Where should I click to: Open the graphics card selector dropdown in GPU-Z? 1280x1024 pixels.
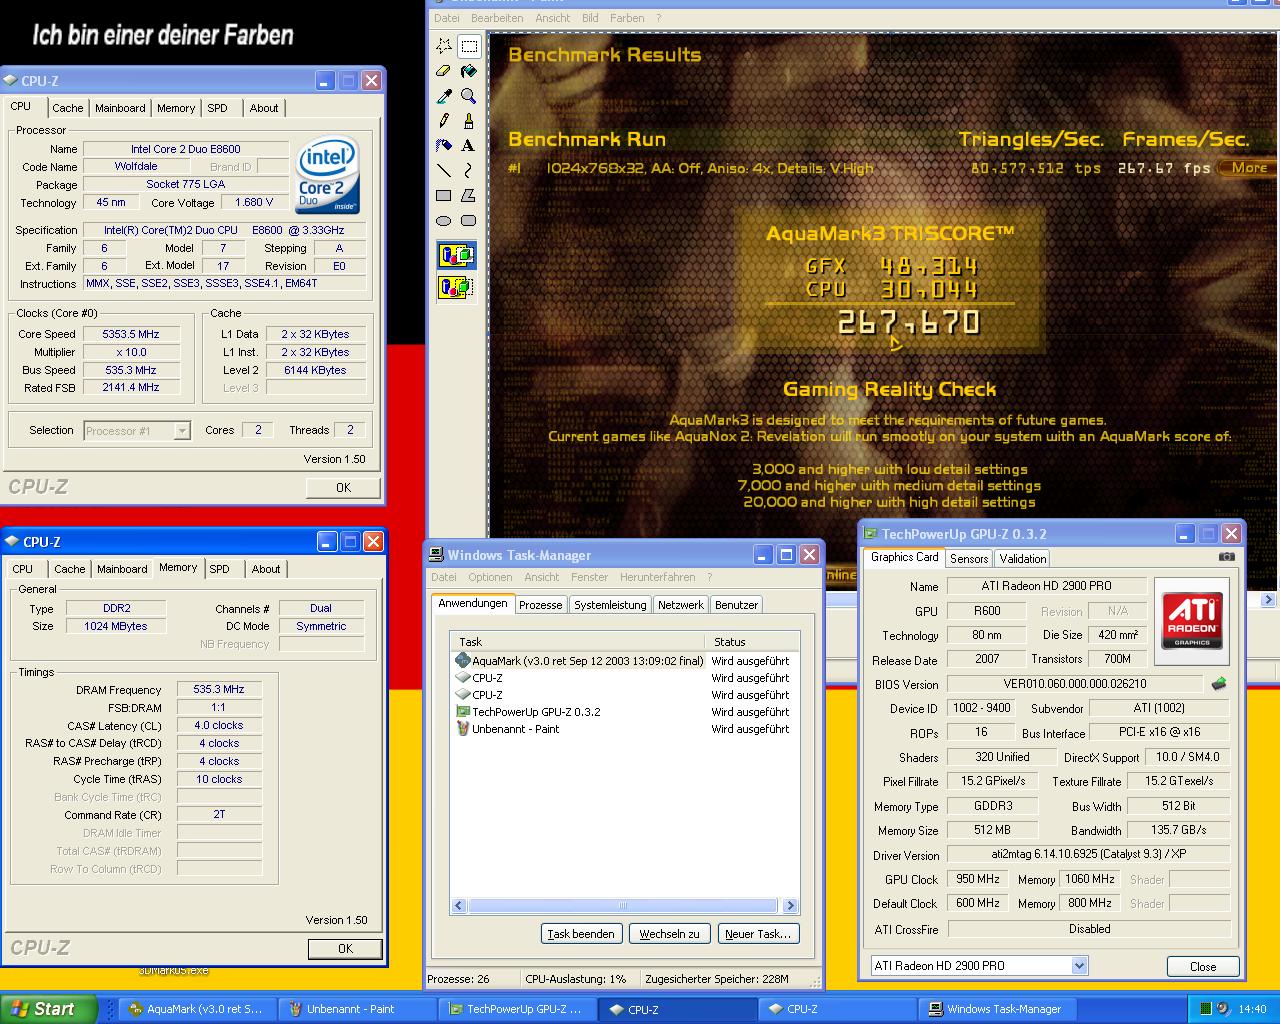pyautogui.click(x=1079, y=966)
